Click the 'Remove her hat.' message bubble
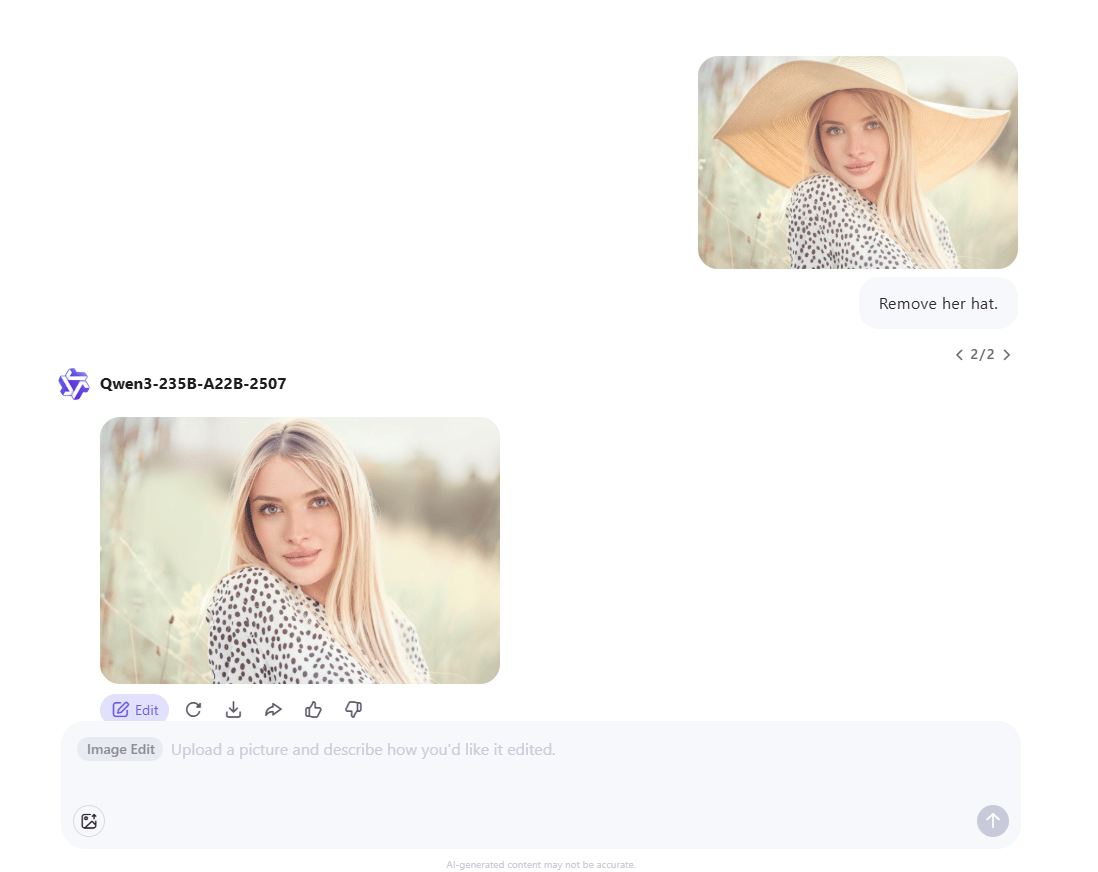The width and height of the screenshot is (1098, 872). coord(938,303)
